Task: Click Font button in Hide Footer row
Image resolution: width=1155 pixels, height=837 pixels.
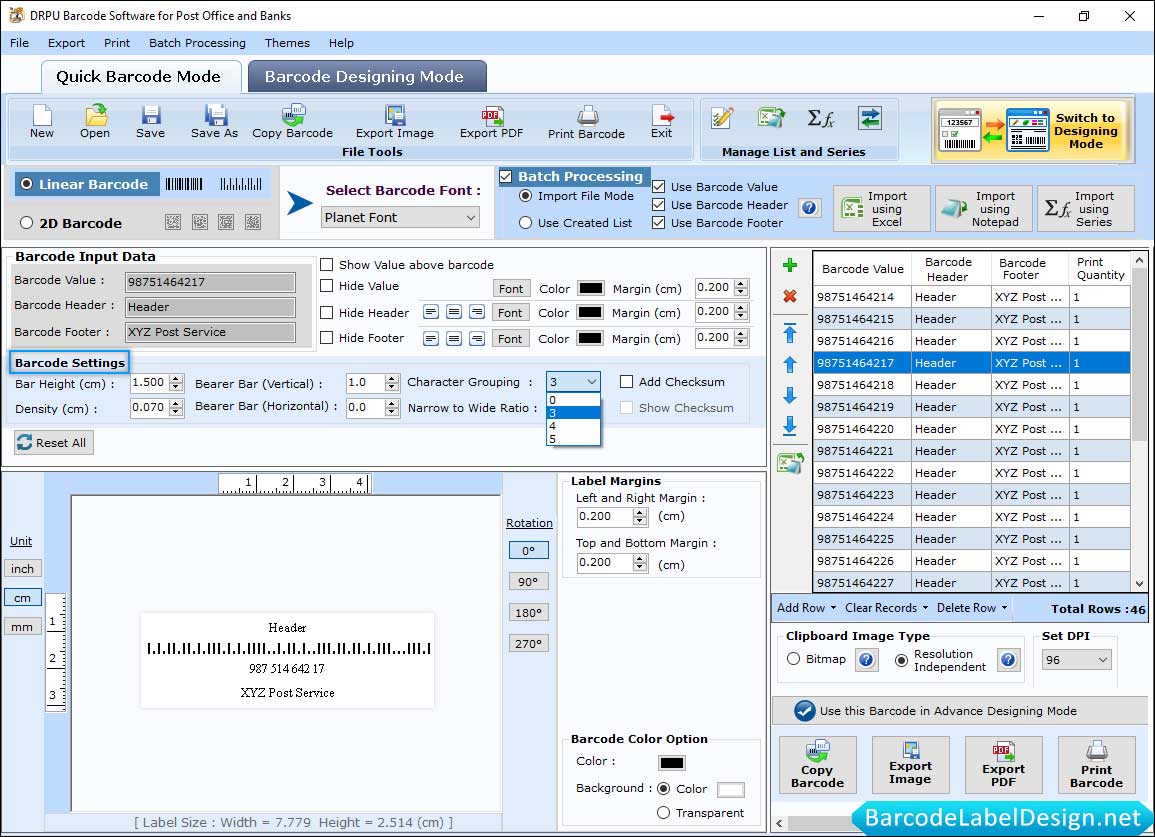Action: [x=510, y=339]
